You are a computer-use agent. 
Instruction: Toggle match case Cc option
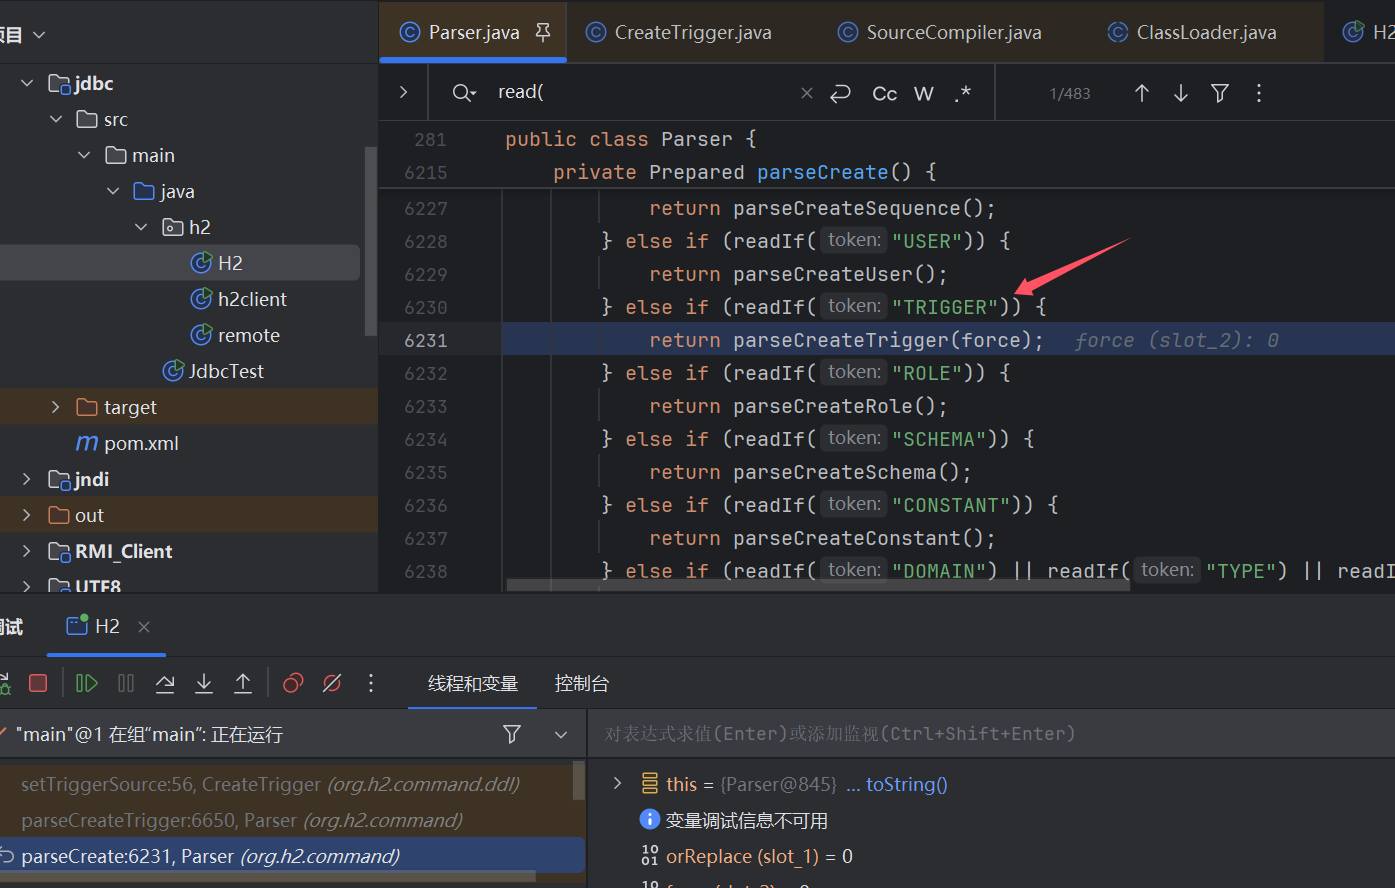(x=885, y=93)
